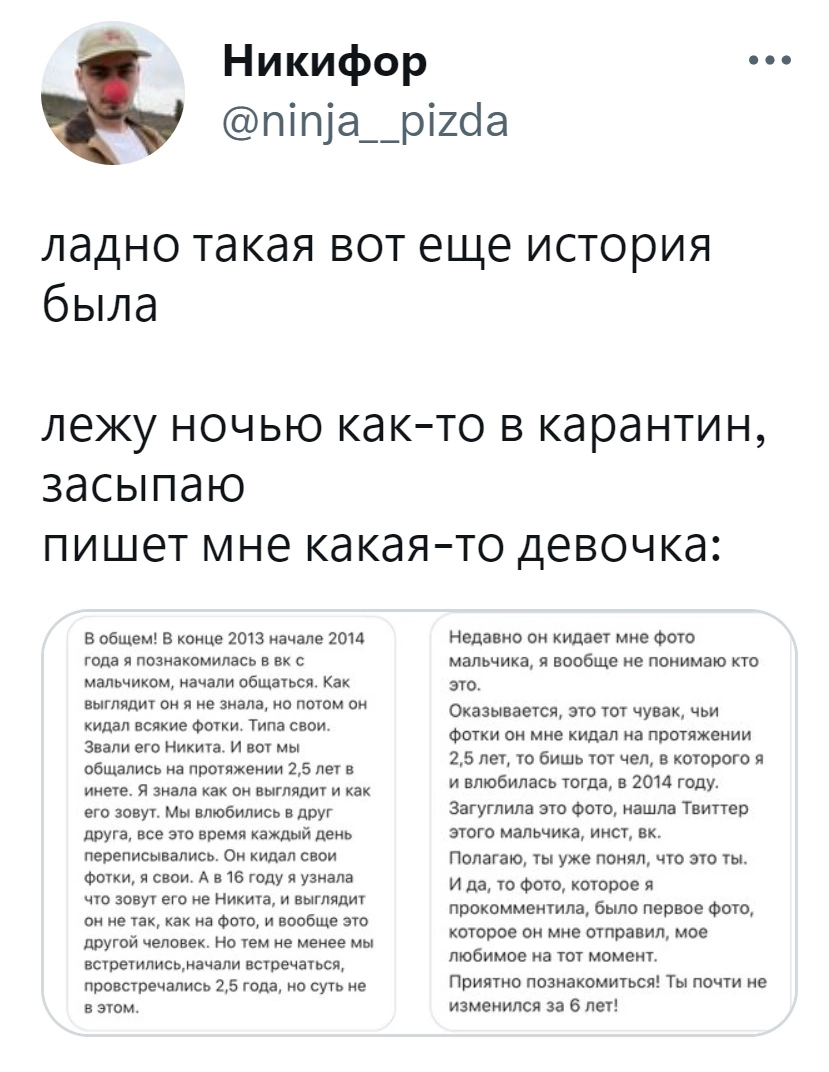
Task: Open the @ninja__pizda handle link
Action: coord(366,122)
